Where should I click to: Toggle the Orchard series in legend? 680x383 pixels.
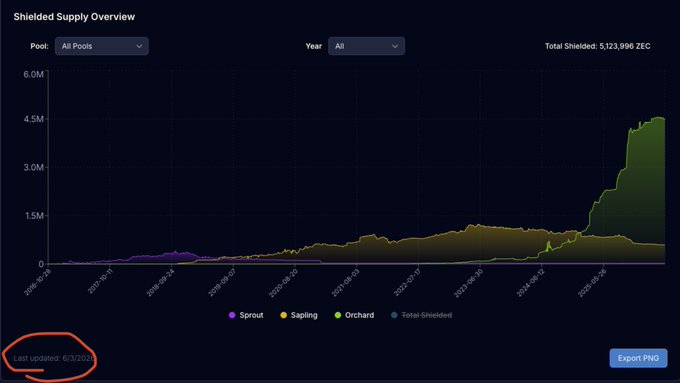click(x=354, y=315)
